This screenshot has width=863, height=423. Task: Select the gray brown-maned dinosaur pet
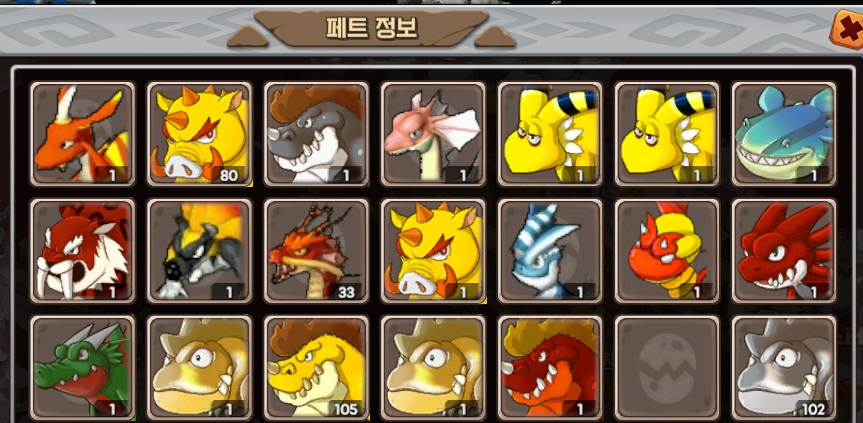click(316, 134)
